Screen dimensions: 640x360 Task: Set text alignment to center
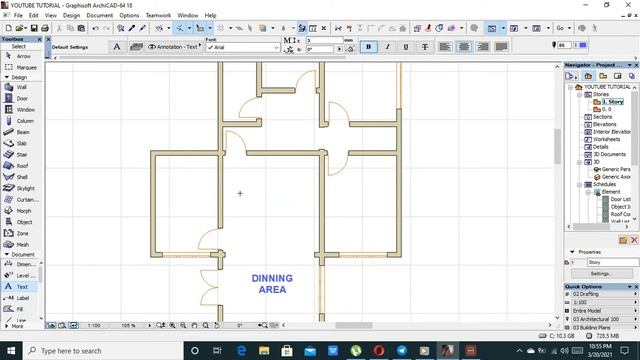[x=464, y=47]
